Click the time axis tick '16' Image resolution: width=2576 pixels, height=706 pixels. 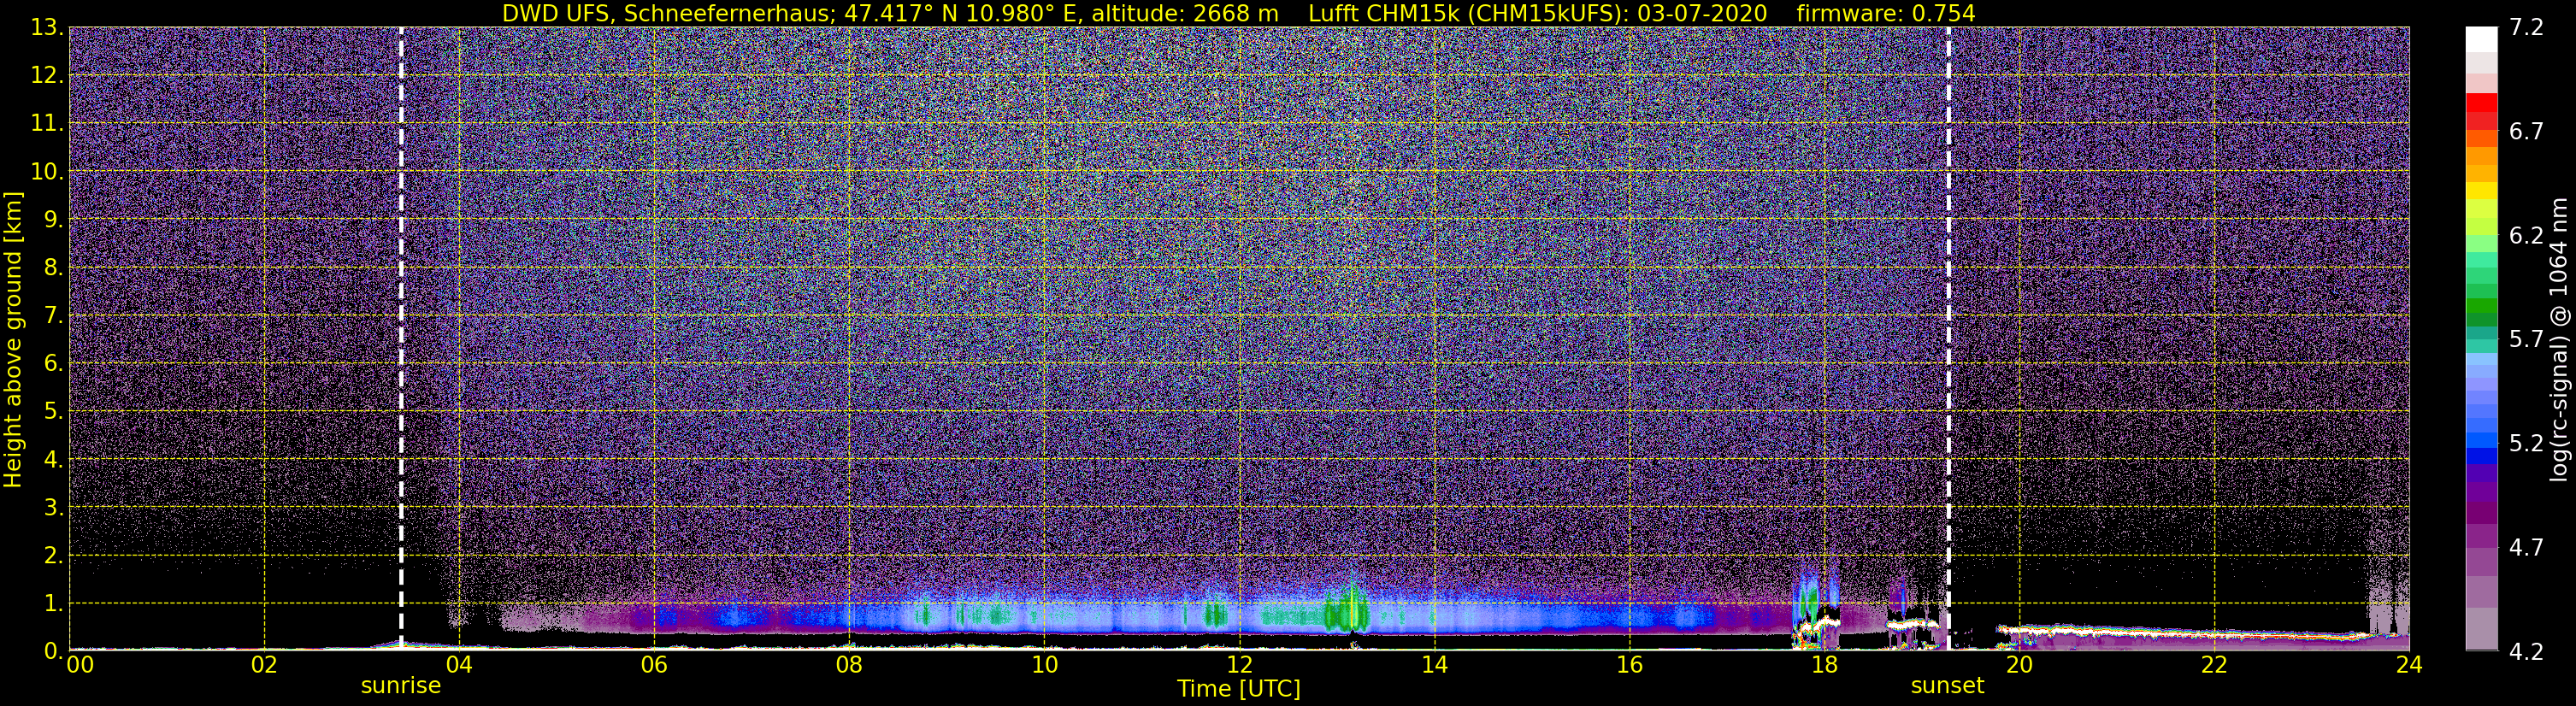point(1629,664)
